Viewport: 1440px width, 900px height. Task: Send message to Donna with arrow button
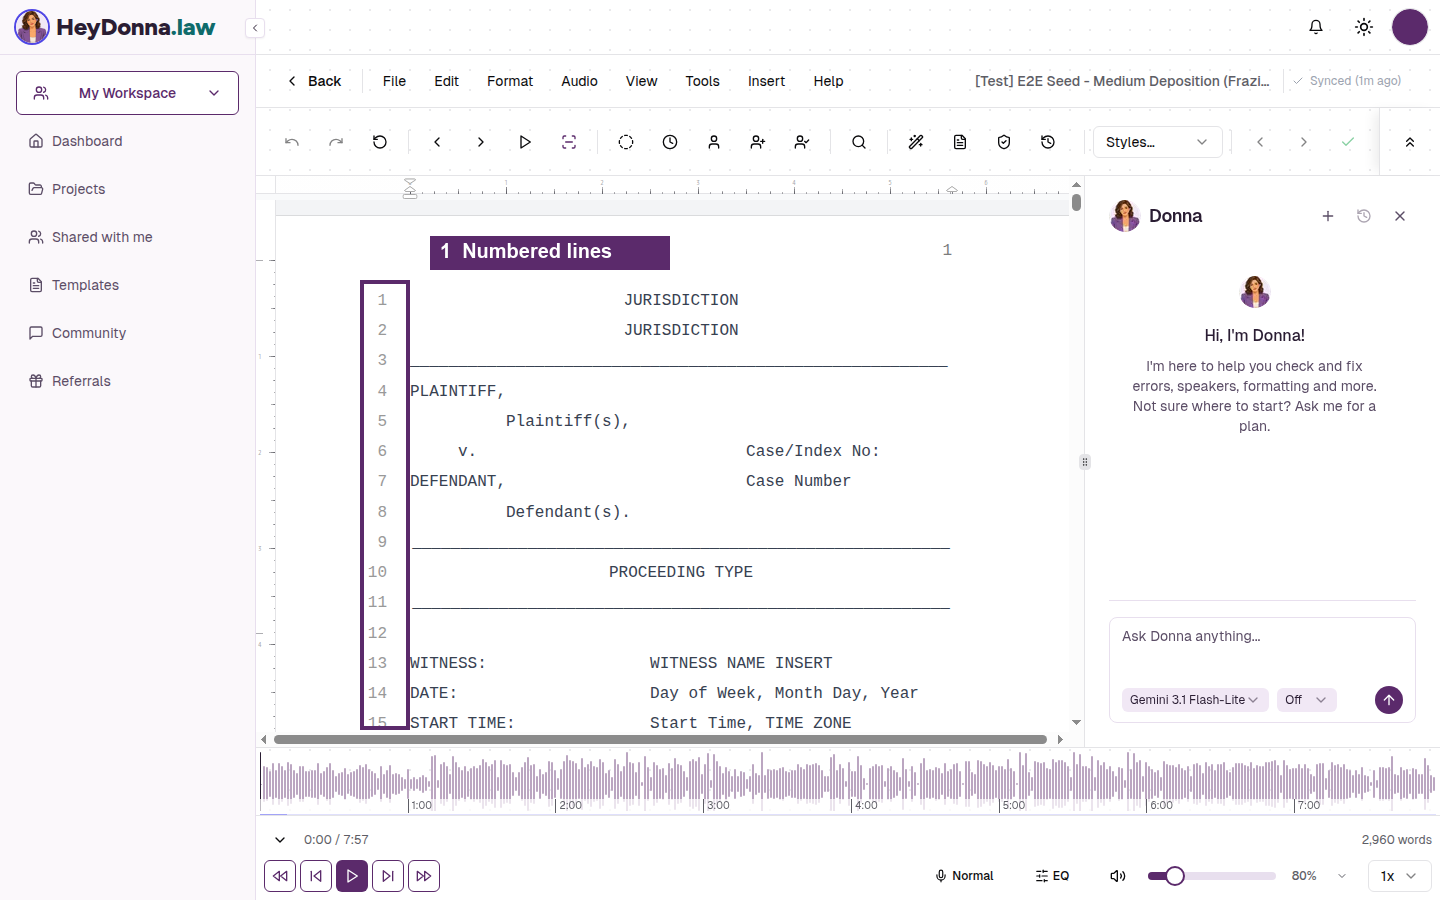[1389, 700]
